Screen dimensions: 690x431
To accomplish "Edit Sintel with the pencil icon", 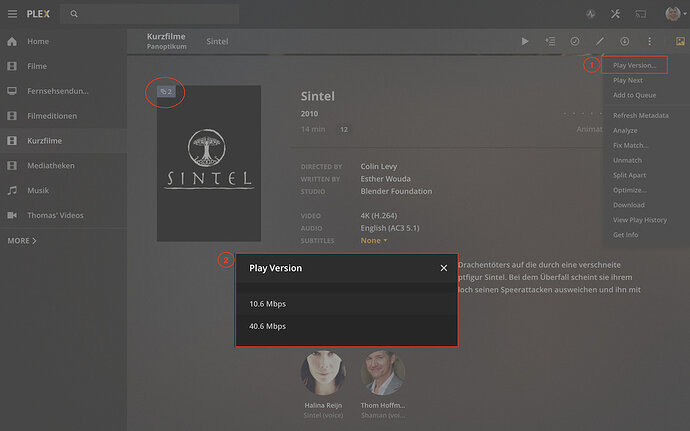I will [x=600, y=41].
